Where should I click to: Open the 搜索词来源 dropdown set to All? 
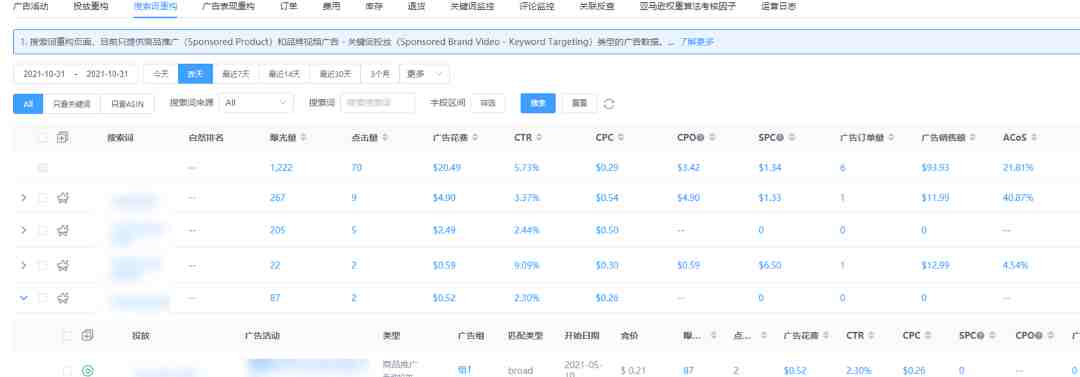(x=256, y=103)
